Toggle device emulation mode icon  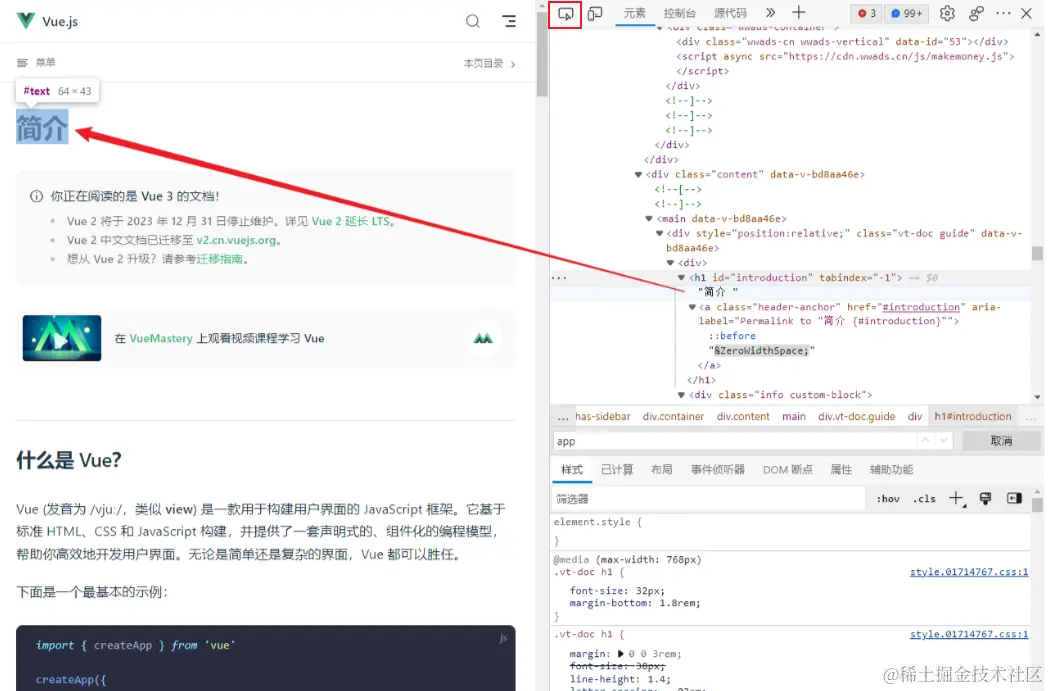[595, 13]
